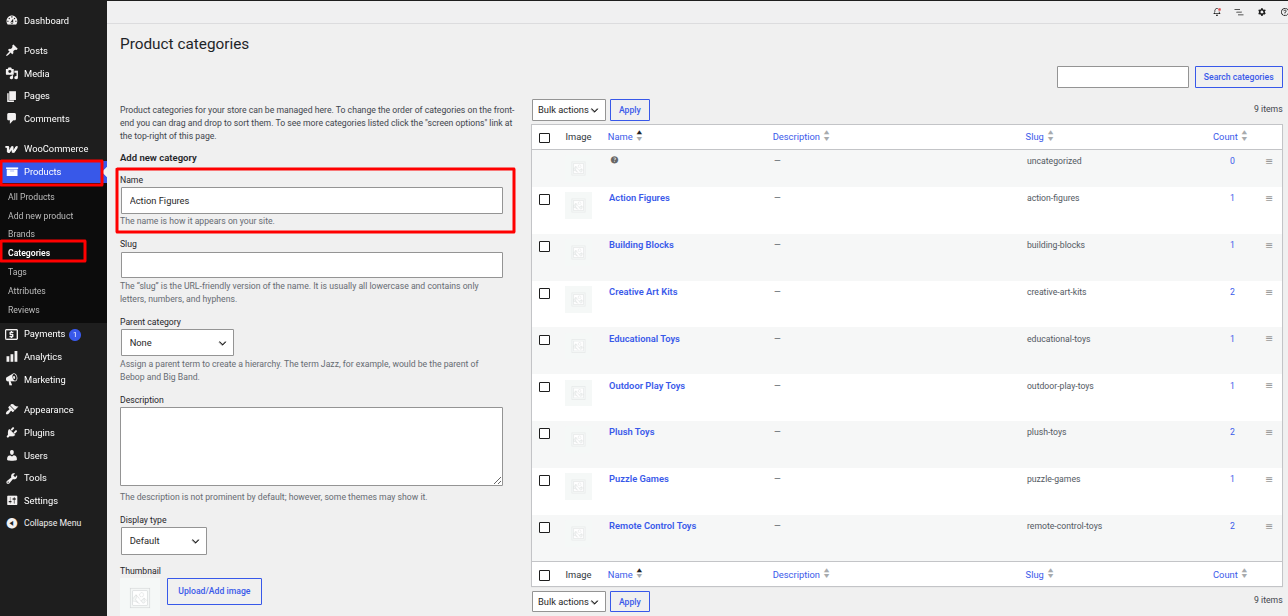Open the activity list icon beside bell
Screen dimensions: 1288x616
click(x=1239, y=12)
